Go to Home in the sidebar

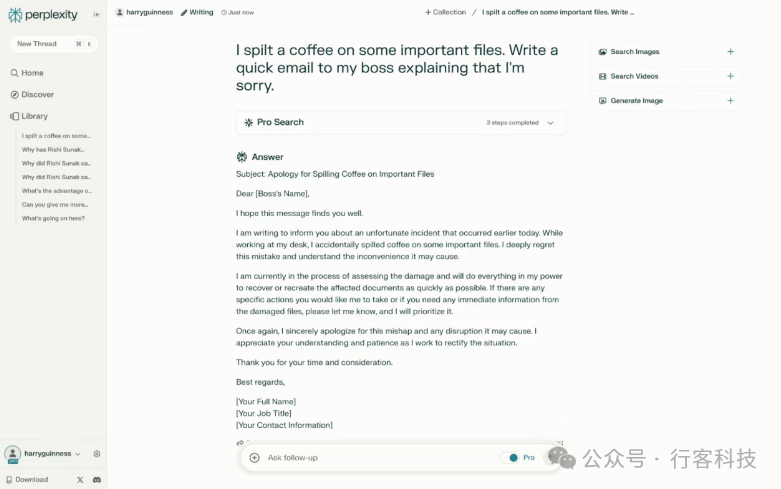pyautogui.click(x=32, y=73)
